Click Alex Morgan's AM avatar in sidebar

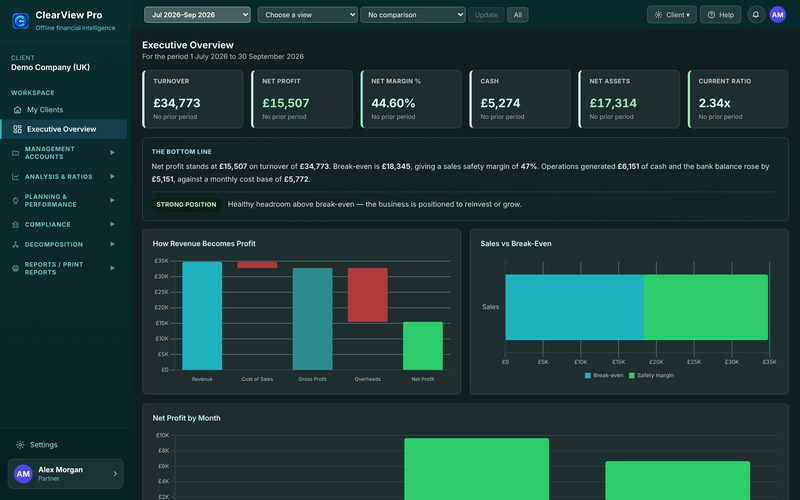coord(23,474)
